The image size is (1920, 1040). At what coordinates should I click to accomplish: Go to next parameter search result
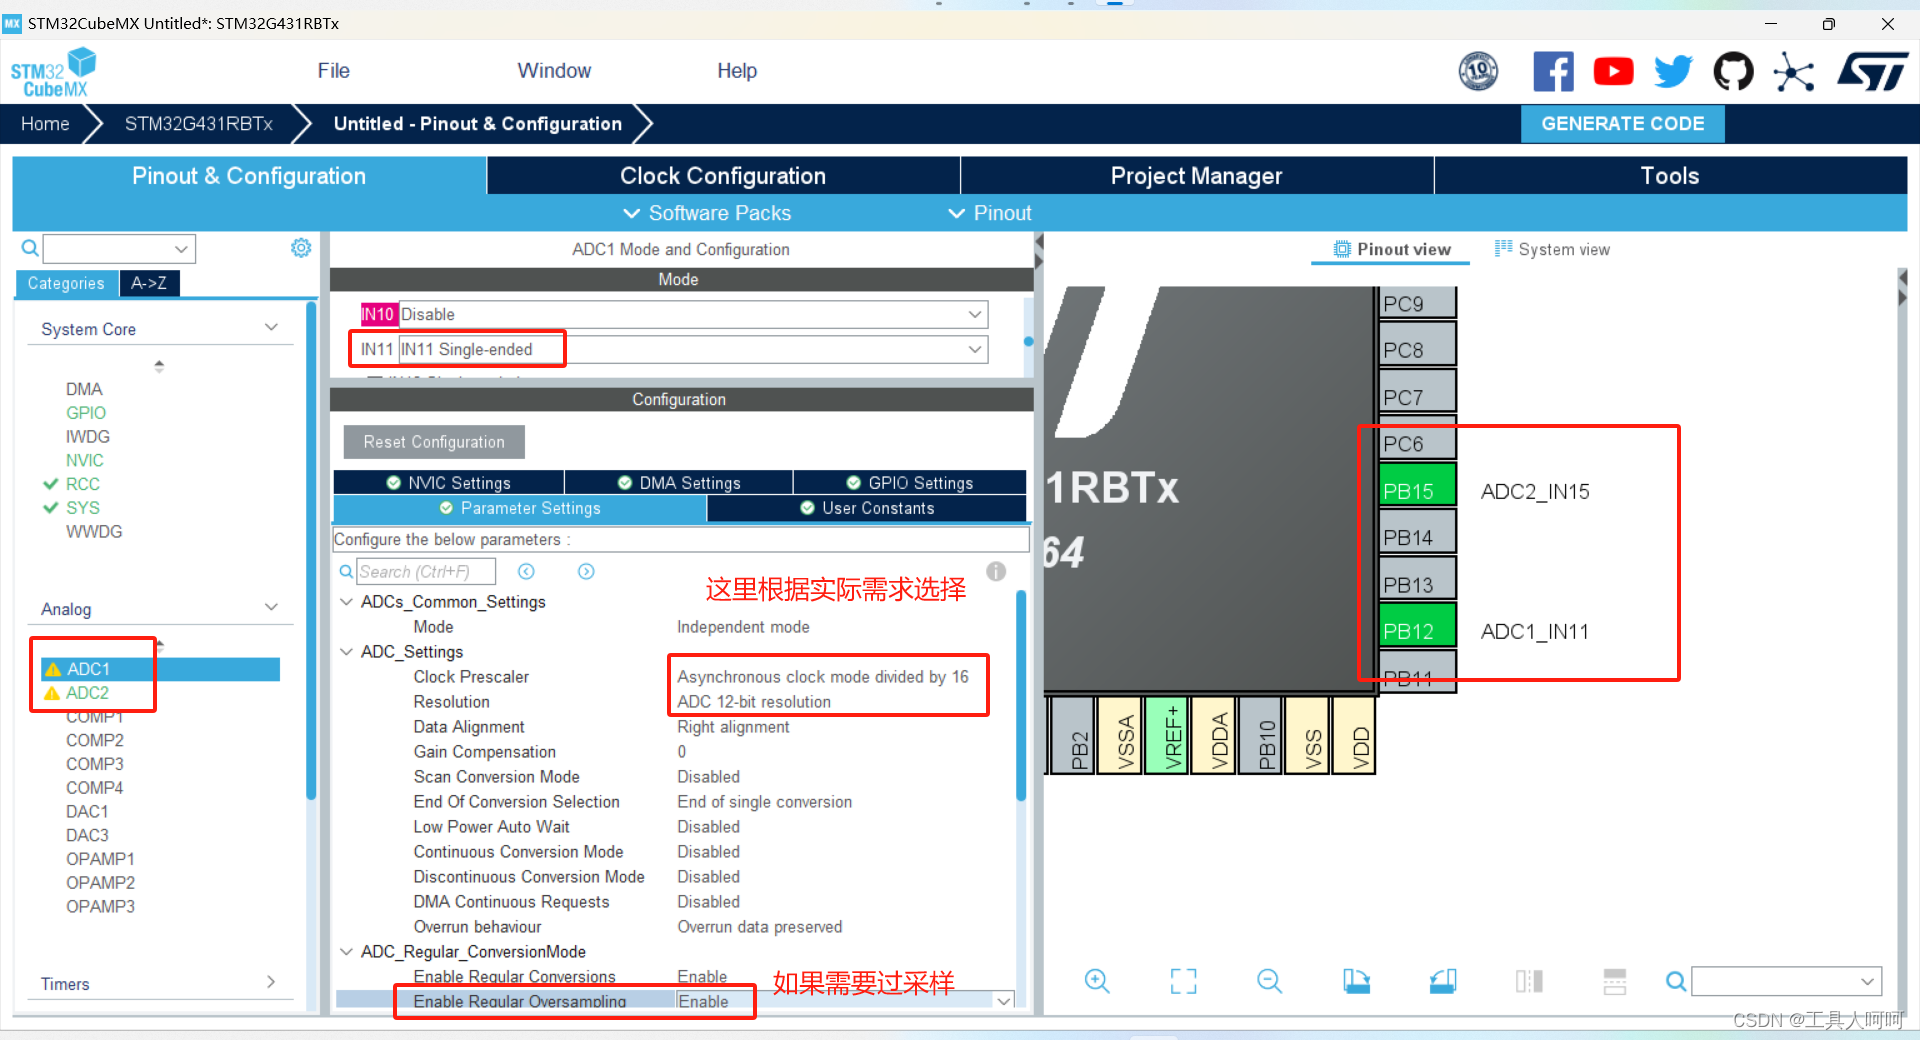[x=586, y=571]
